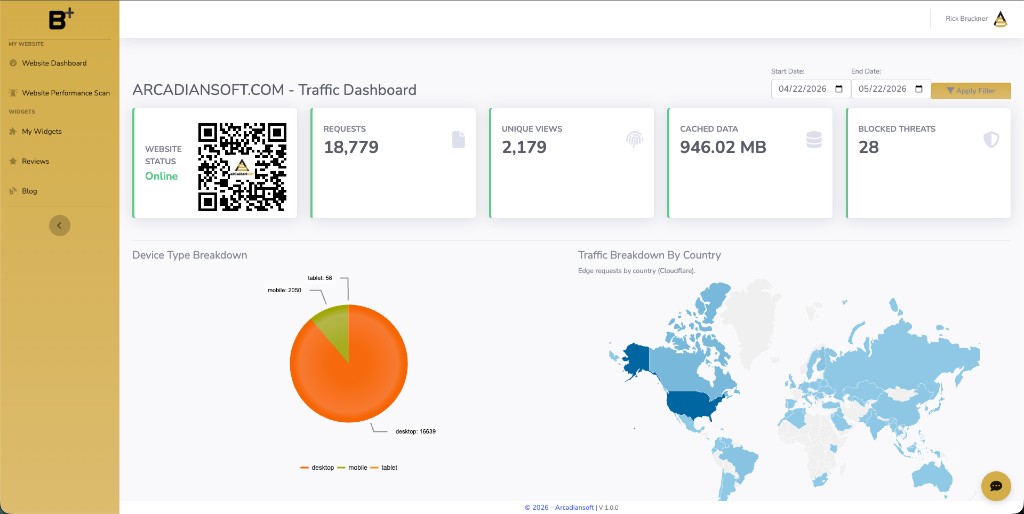Click the Blog feed icon

coord(13,191)
